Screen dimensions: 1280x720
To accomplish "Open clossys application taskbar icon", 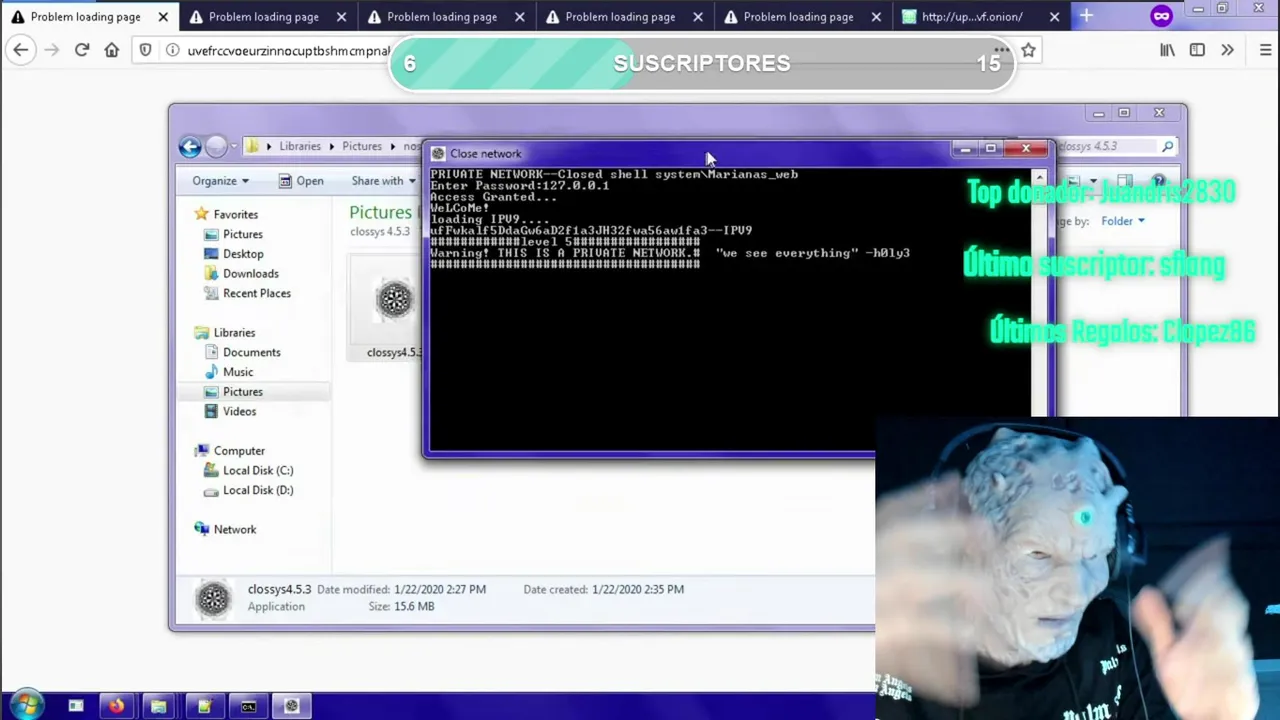I will 291,707.
